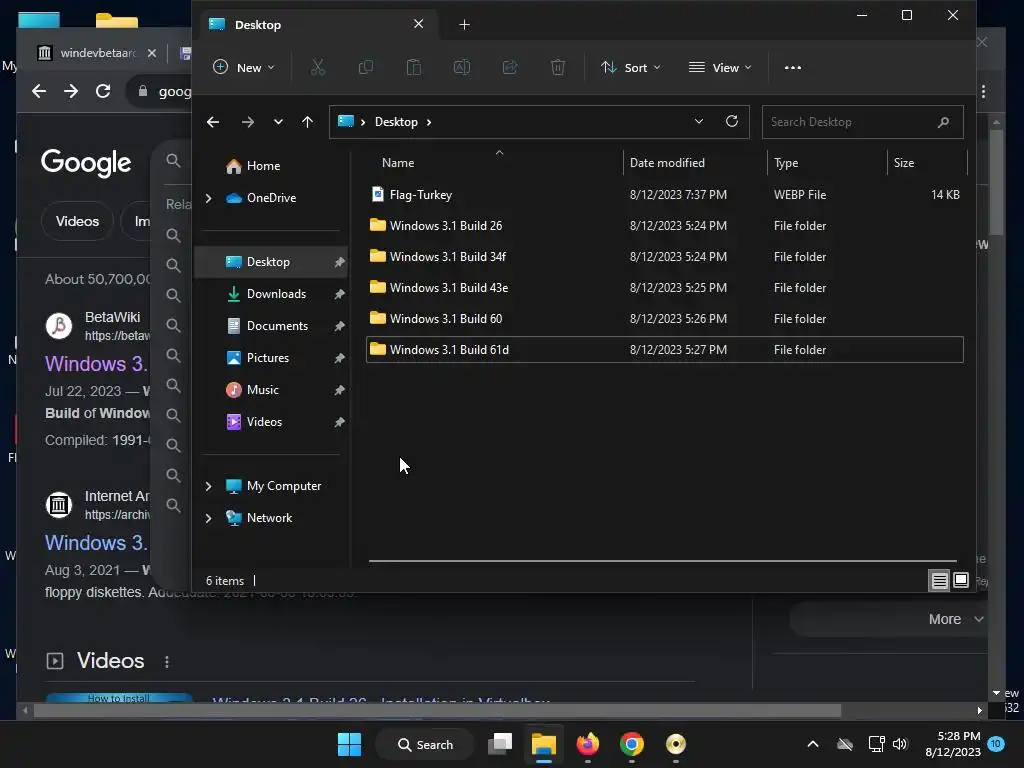Viewport: 1024px width, 768px height.
Task: Click the Rename icon in File Explorer toolbar
Action: pos(462,67)
